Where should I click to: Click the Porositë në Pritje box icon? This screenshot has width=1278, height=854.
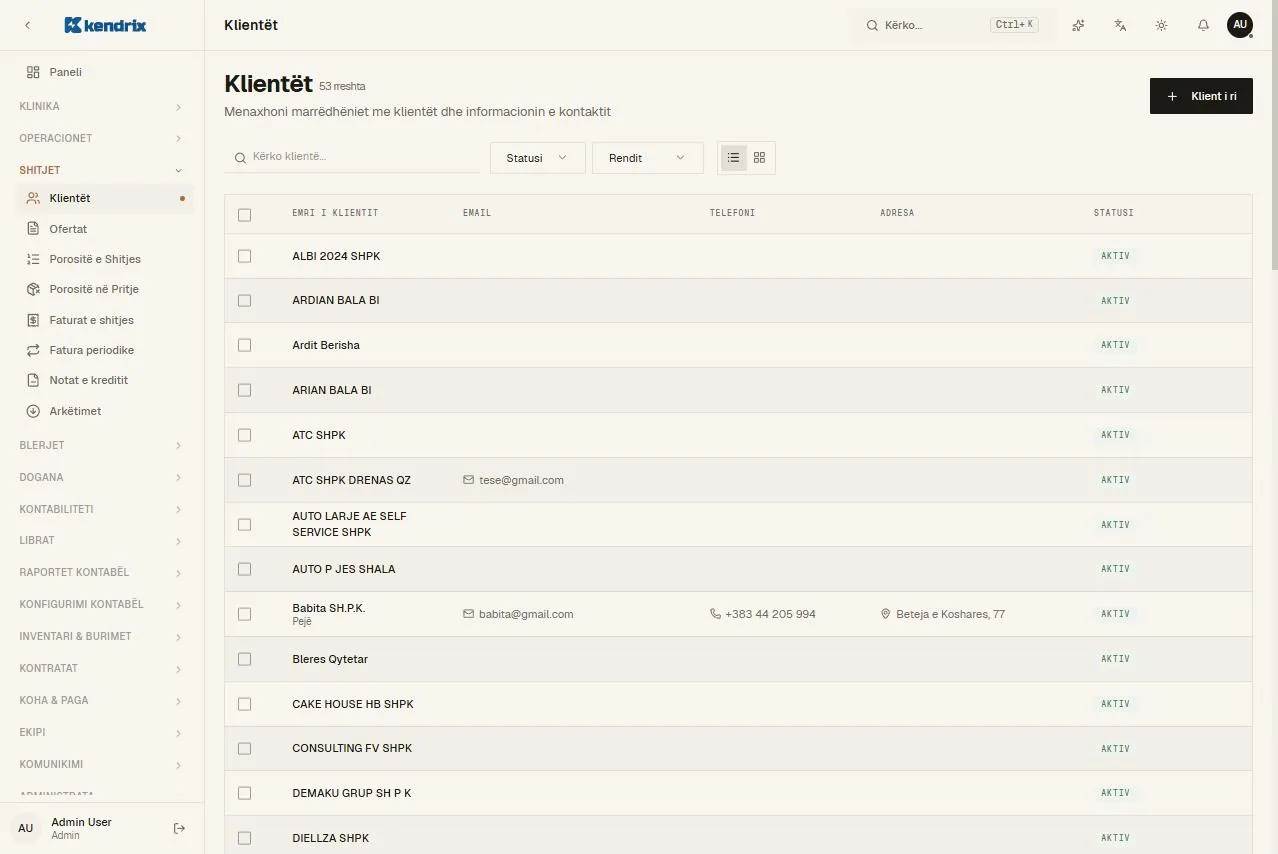click(x=33, y=289)
